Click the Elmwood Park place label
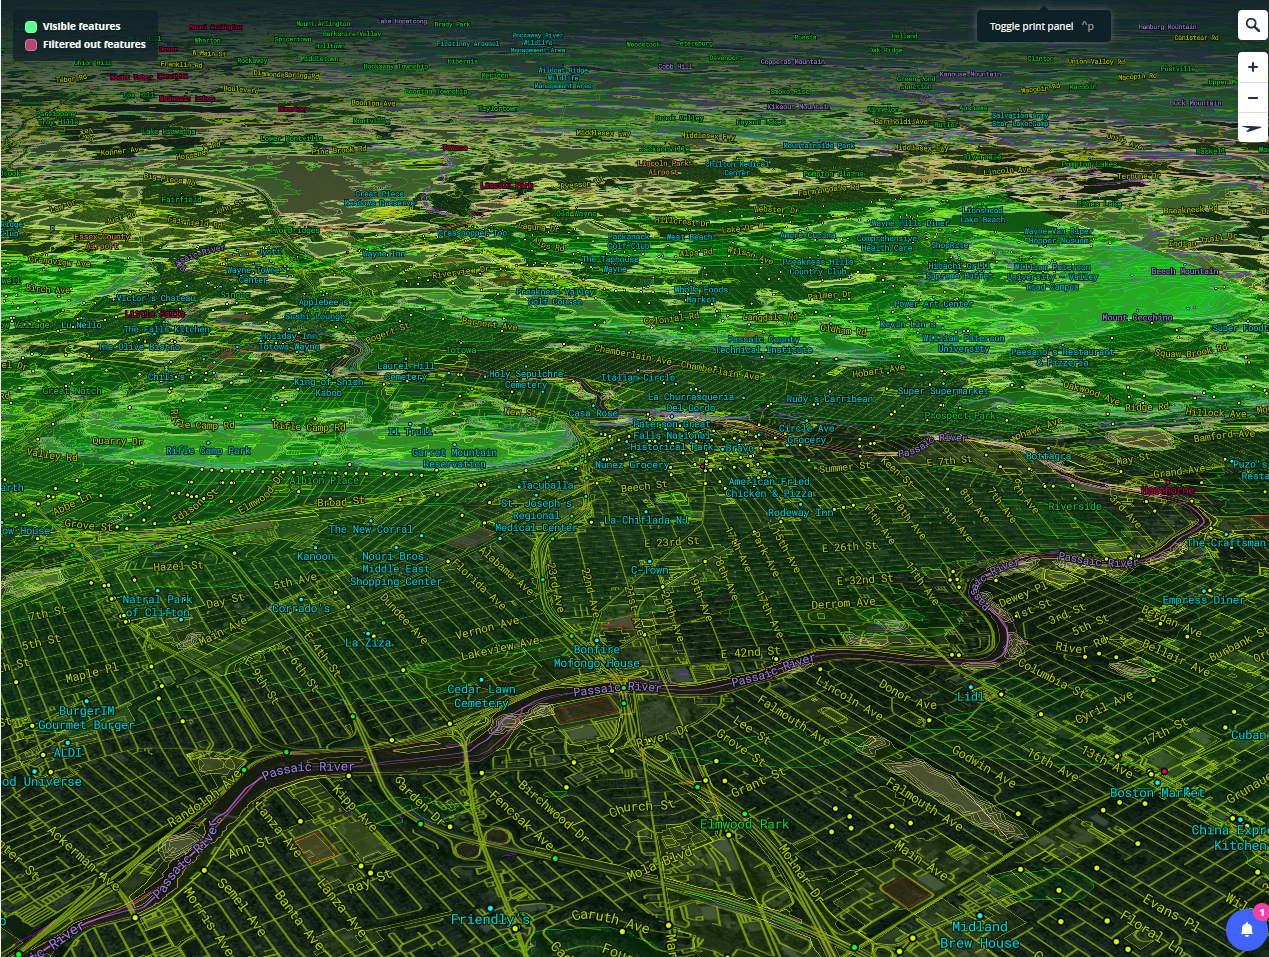This screenshot has height=957, width=1269. [744, 825]
